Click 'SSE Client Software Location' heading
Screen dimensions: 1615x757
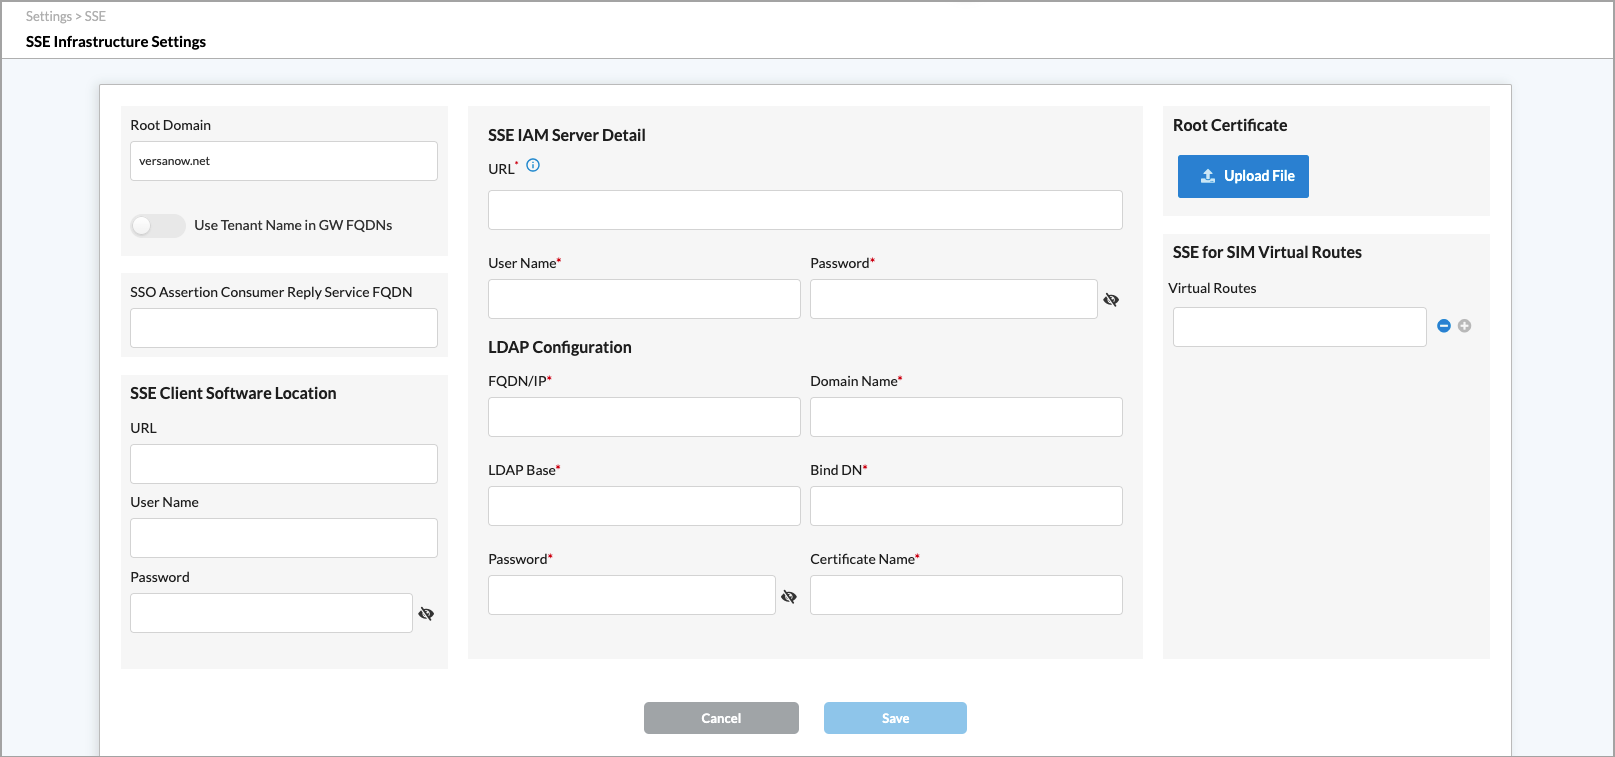coord(233,393)
